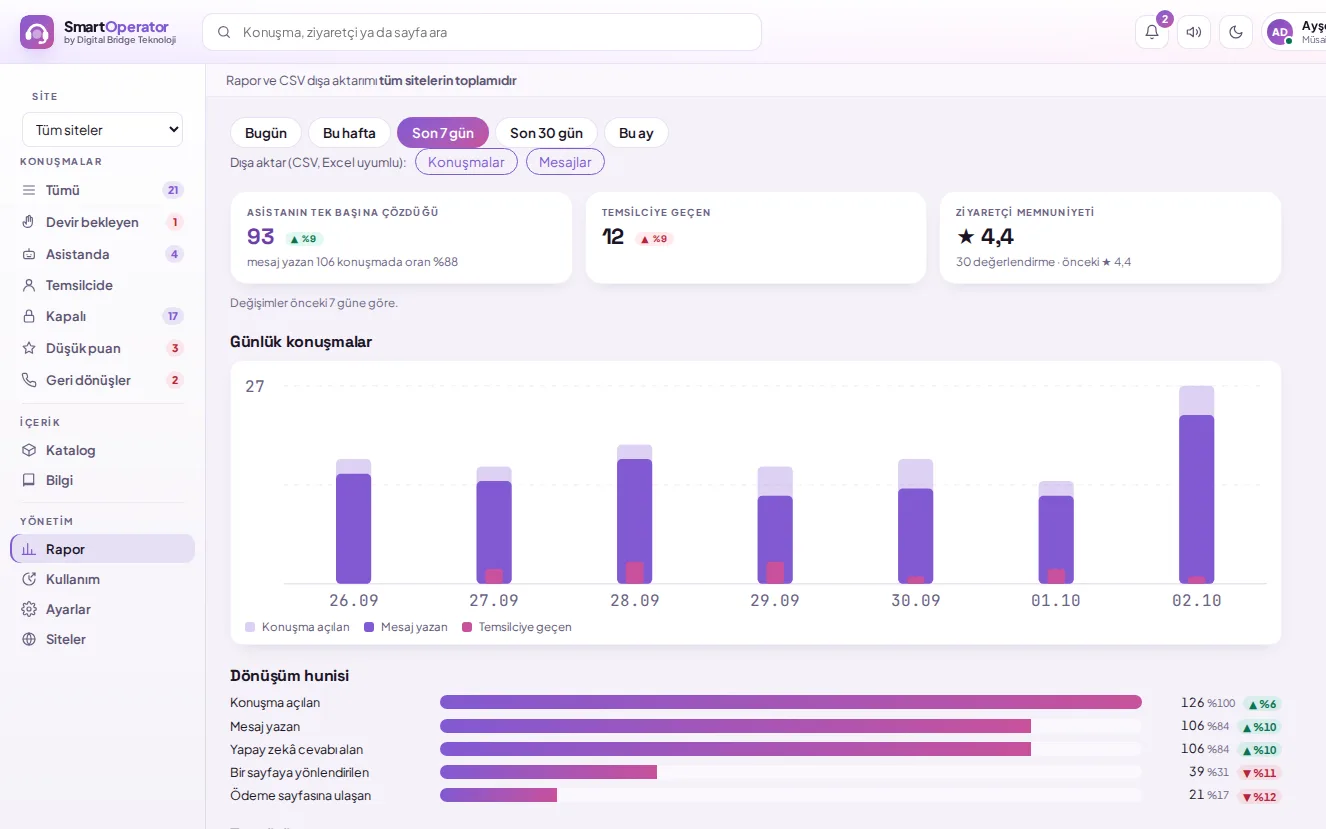
Task: Click Mesaj yazan legend entry under chart
Action: click(x=406, y=627)
